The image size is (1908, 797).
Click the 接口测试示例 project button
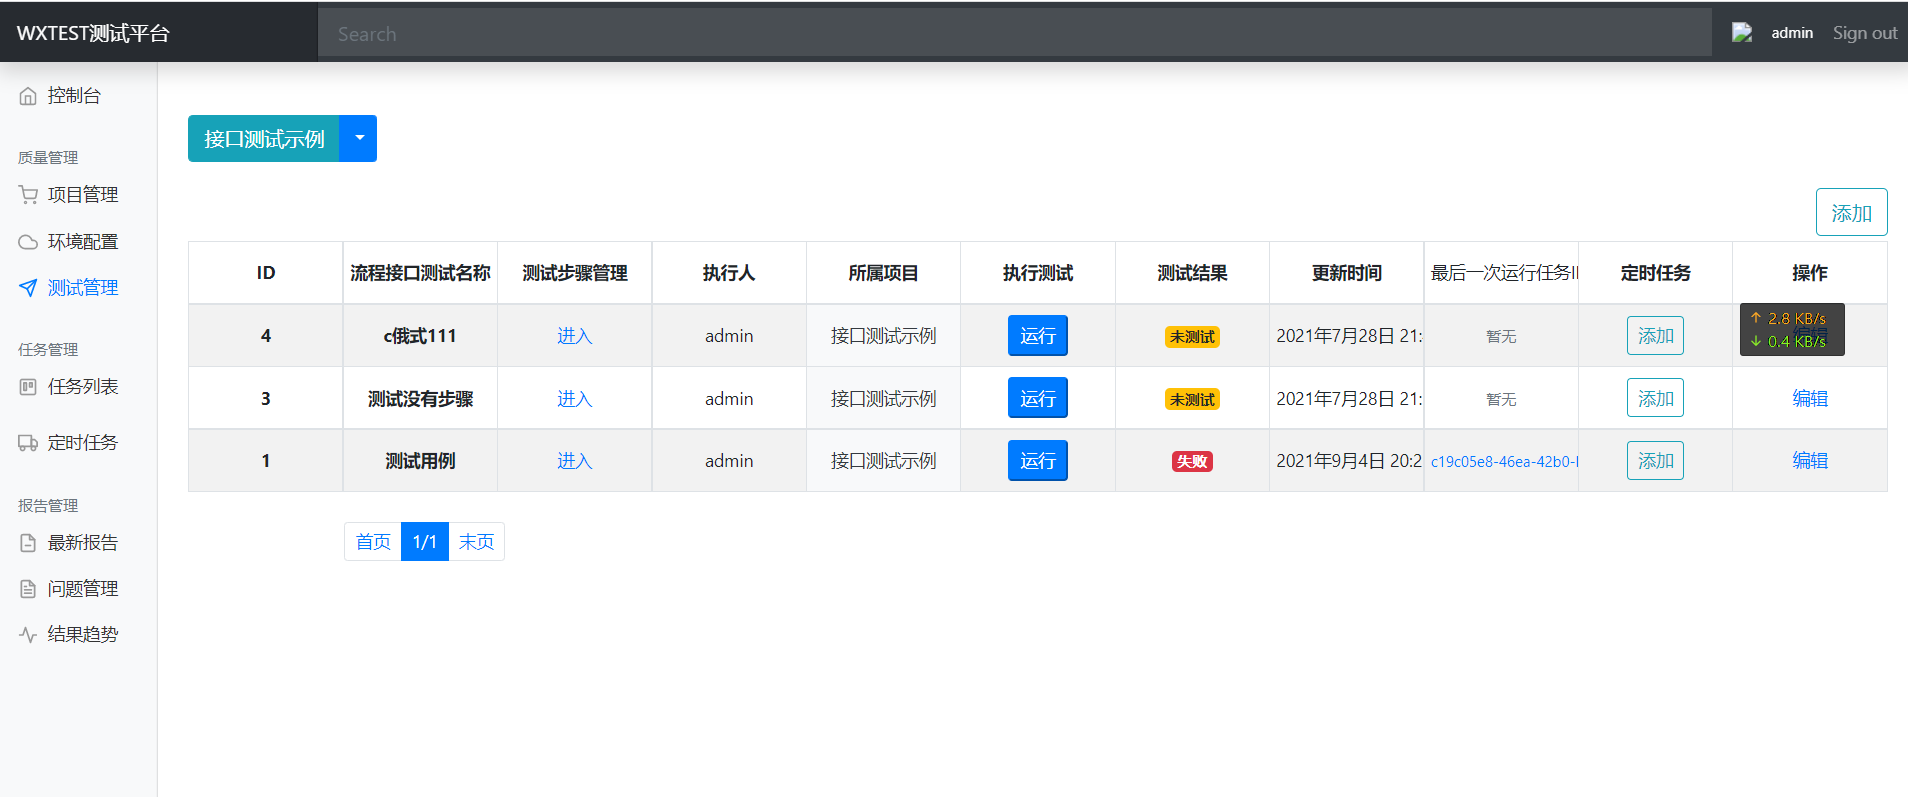tap(264, 138)
